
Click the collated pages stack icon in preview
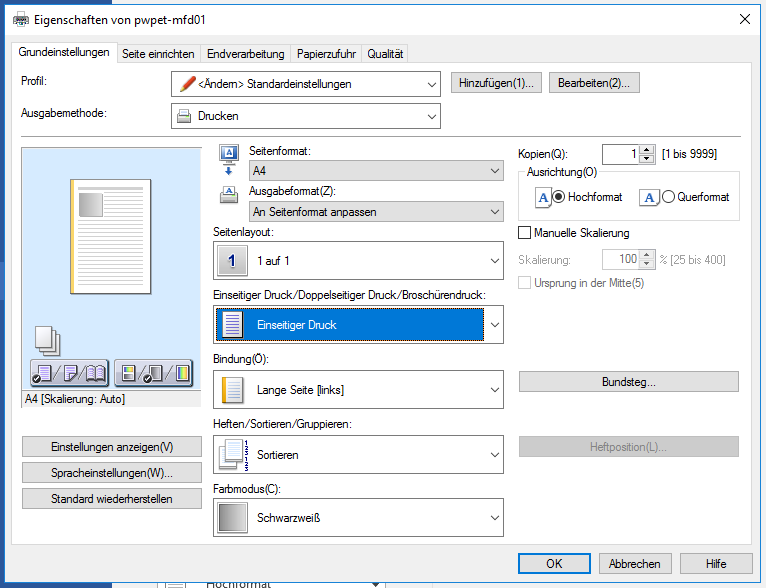coord(44,339)
